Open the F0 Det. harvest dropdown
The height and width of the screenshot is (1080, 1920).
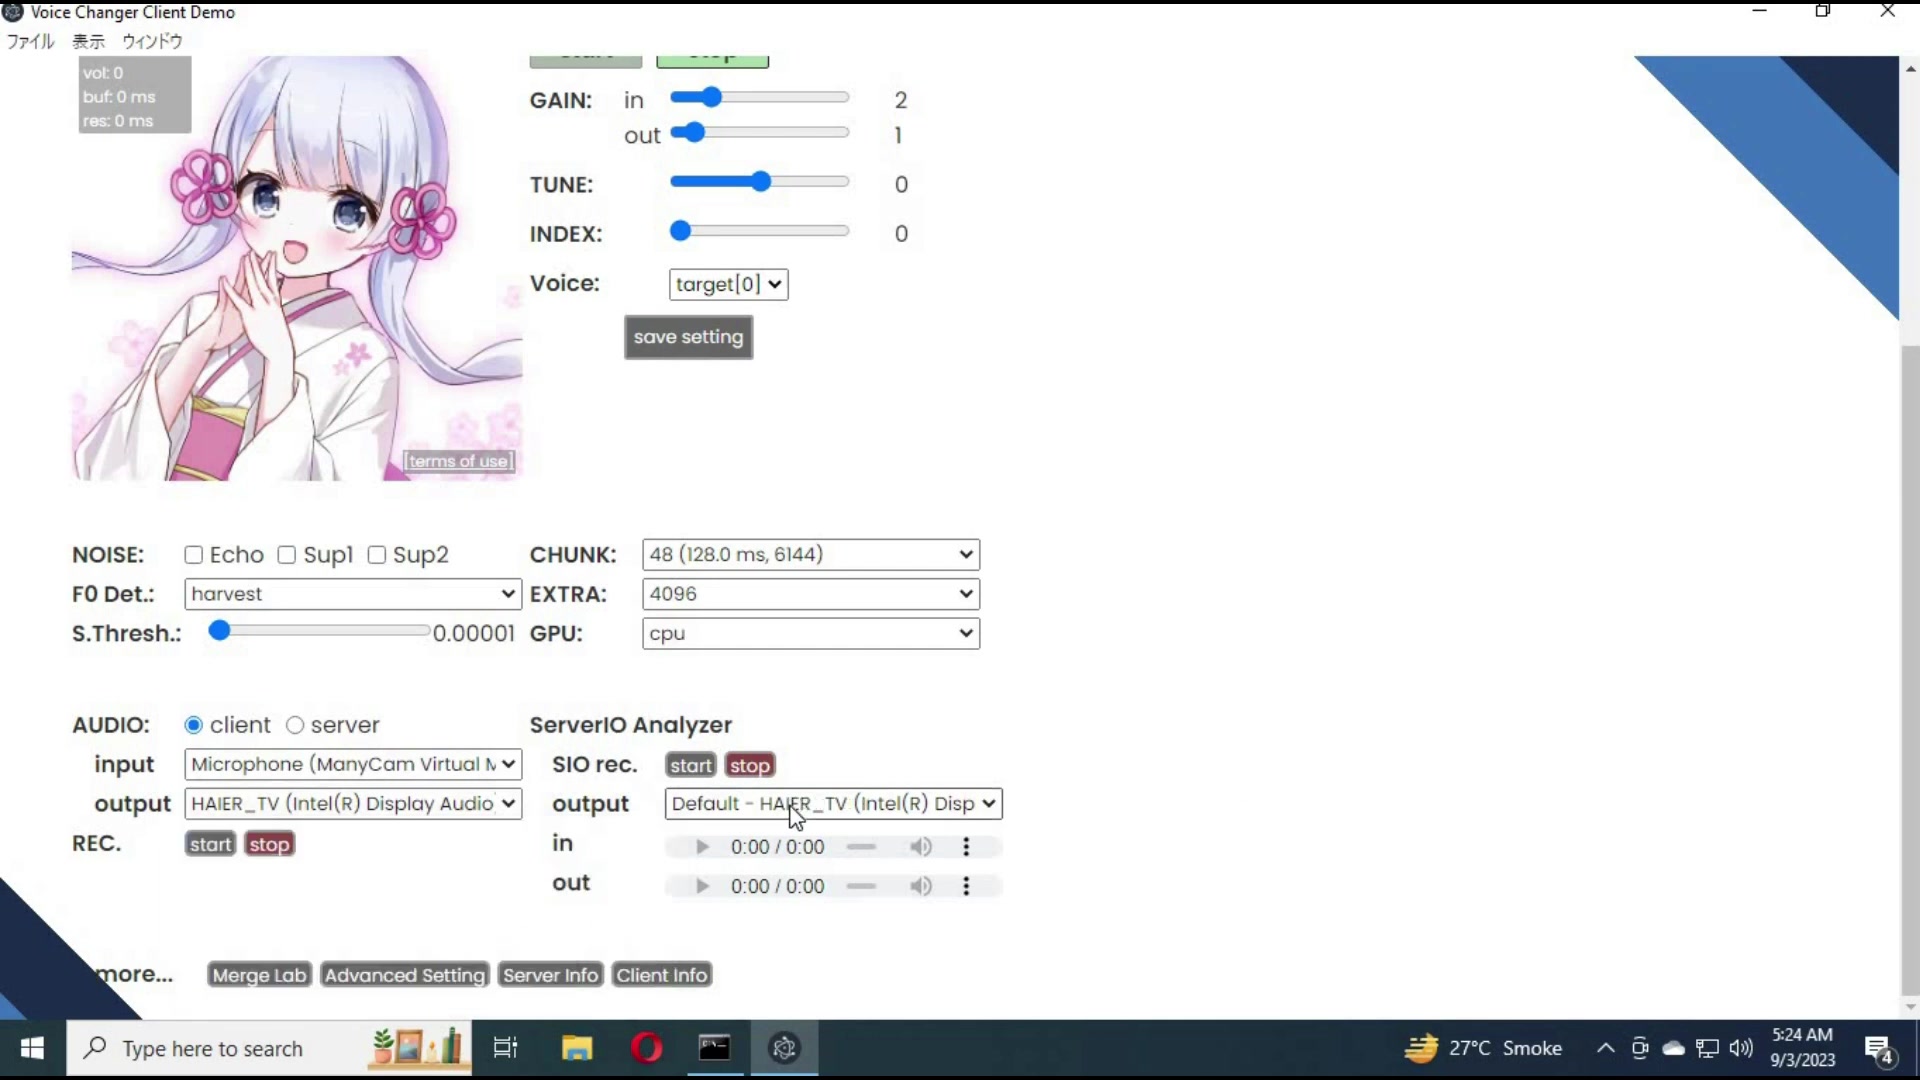[352, 594]
